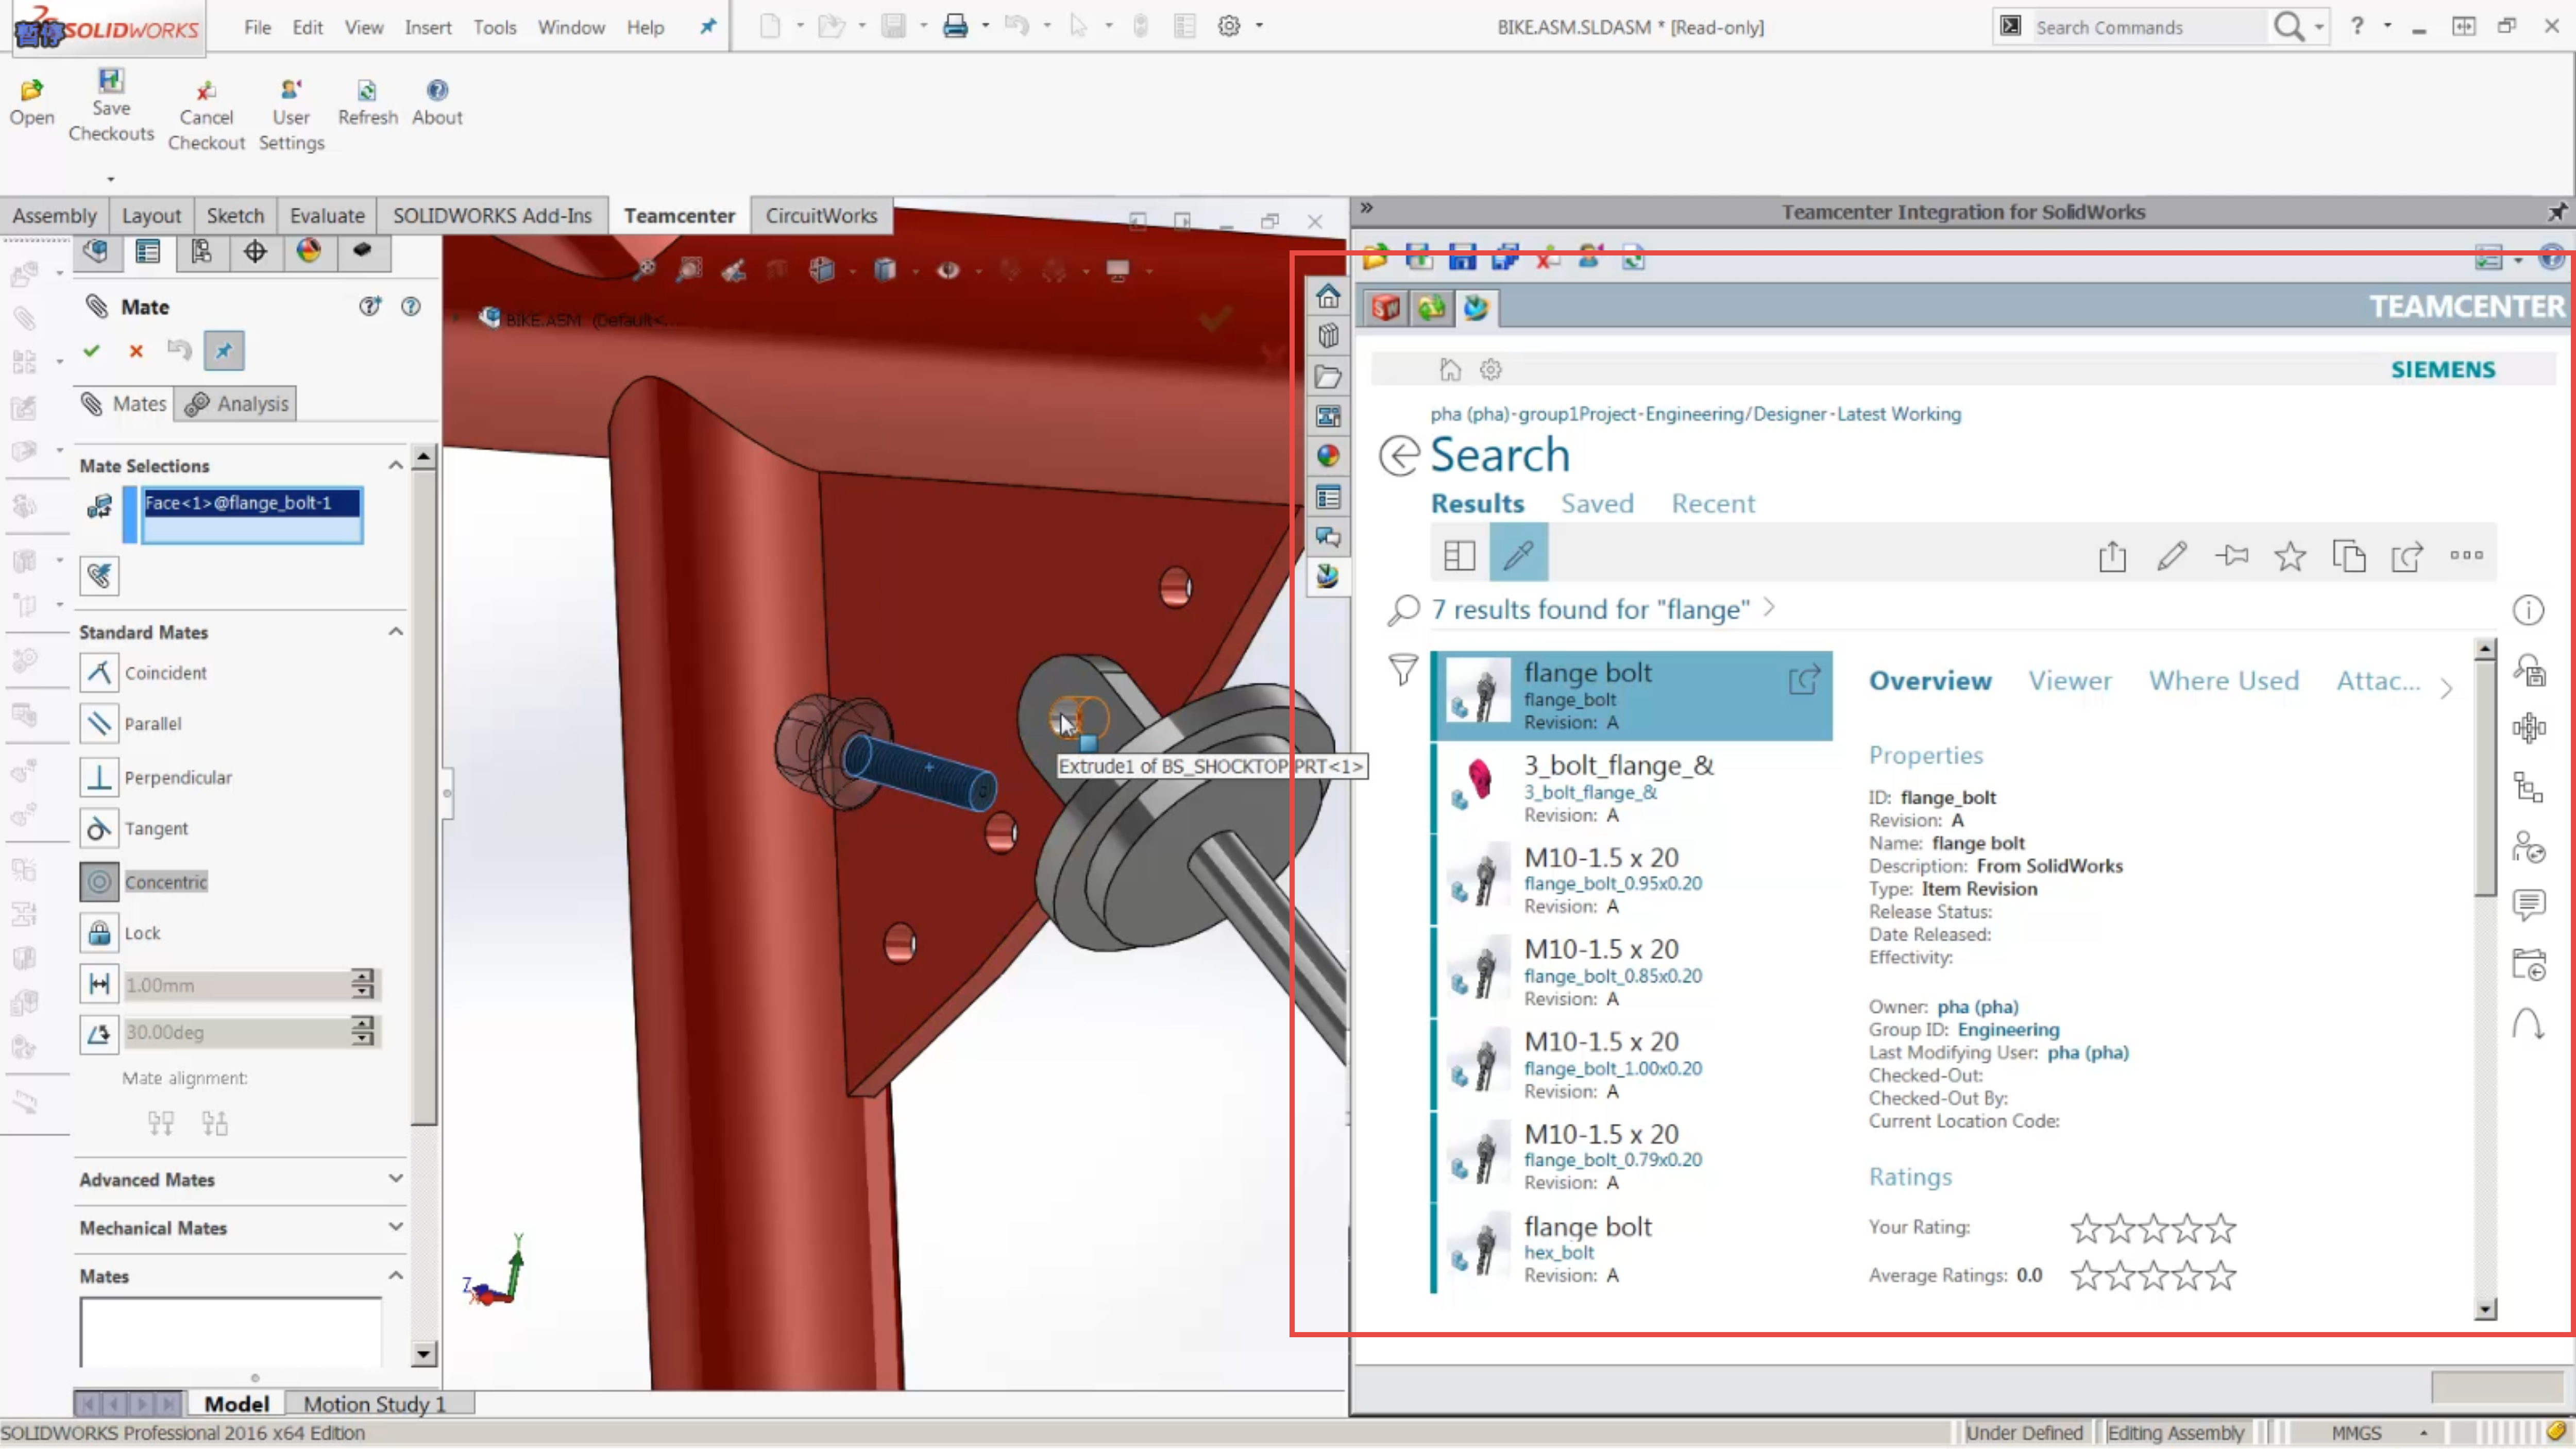Add to favorites with the star icon
The width and height of the screenshot is (2576, 1449).
[x=2290, y=556]
